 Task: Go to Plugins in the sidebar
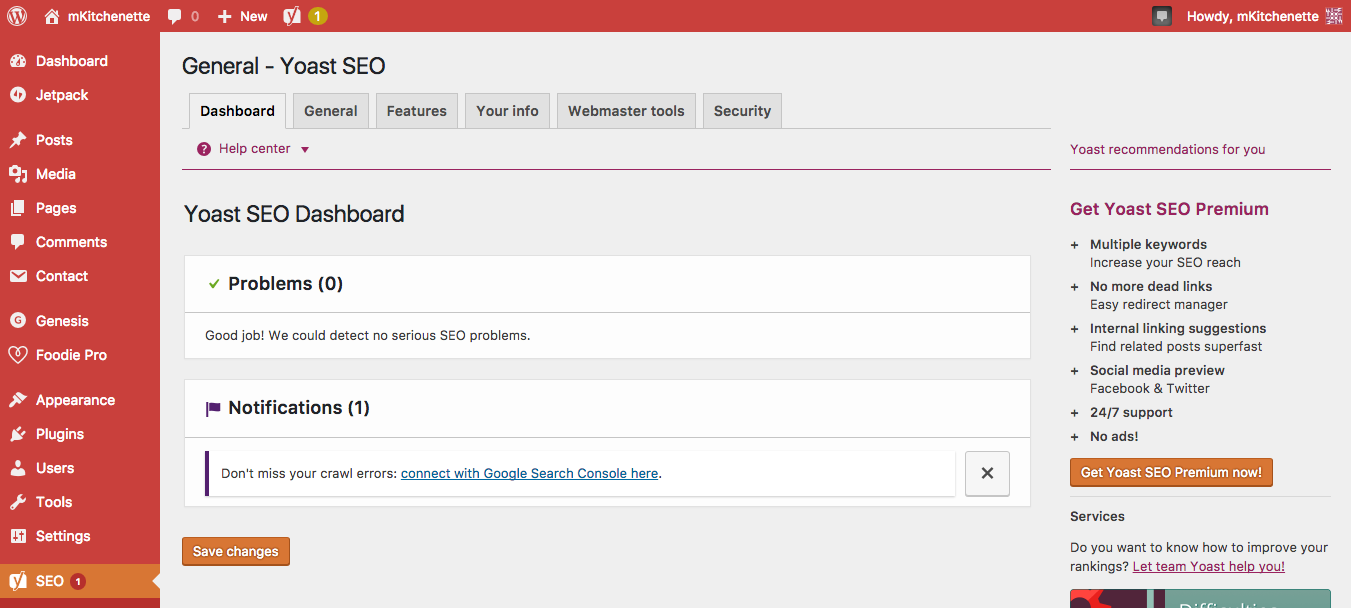60,434
